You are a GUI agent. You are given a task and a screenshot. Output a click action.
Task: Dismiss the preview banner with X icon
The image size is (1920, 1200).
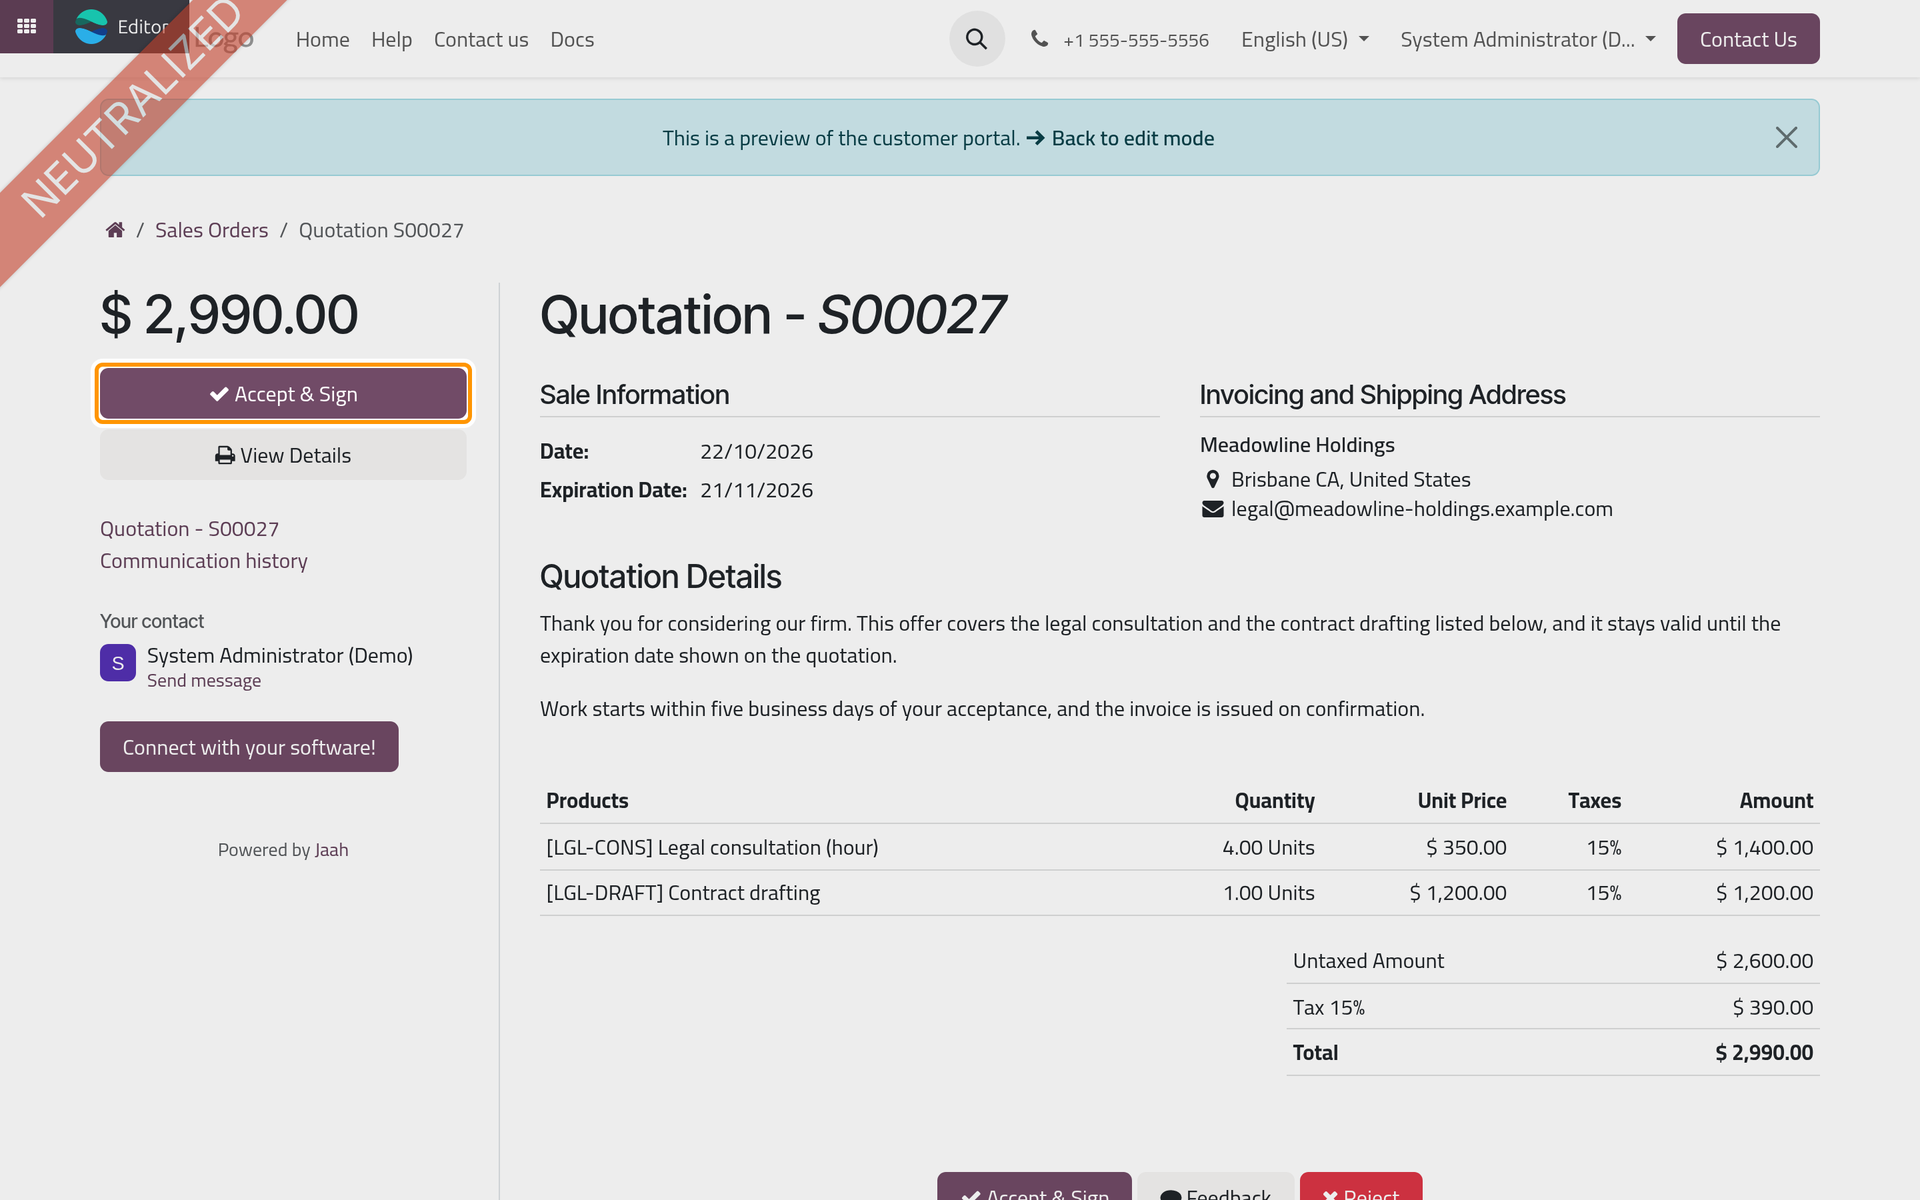point(1786,137)
